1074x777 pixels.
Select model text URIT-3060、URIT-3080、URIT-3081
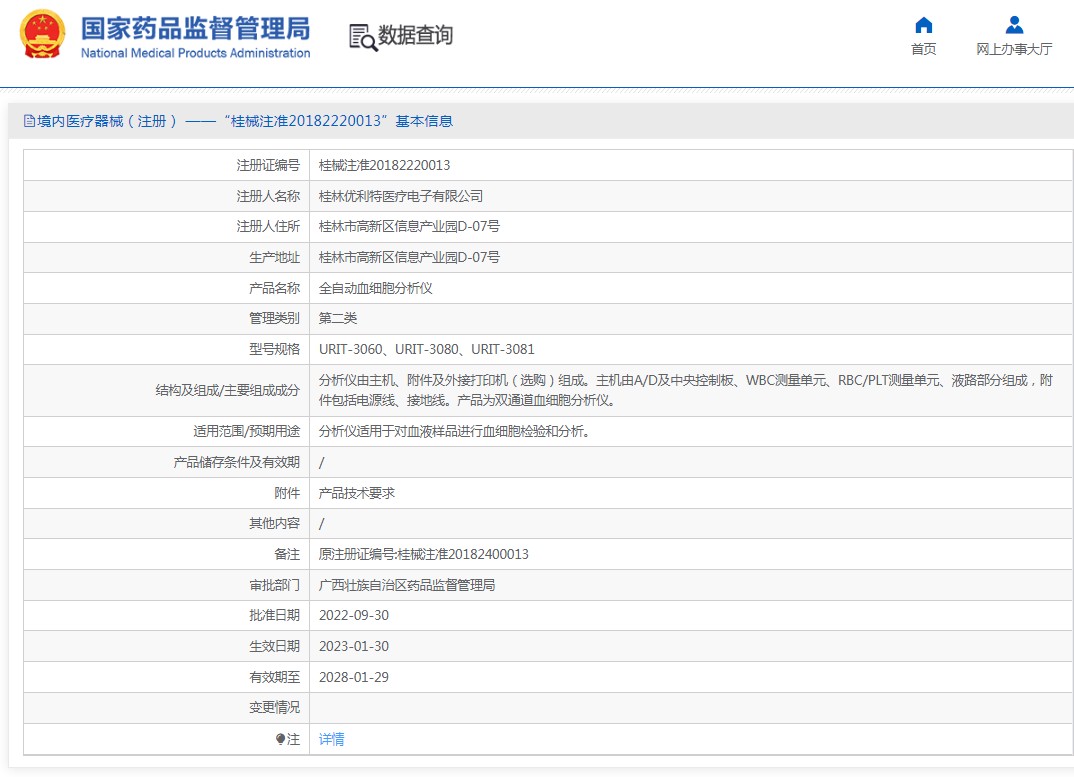[426, 349]
